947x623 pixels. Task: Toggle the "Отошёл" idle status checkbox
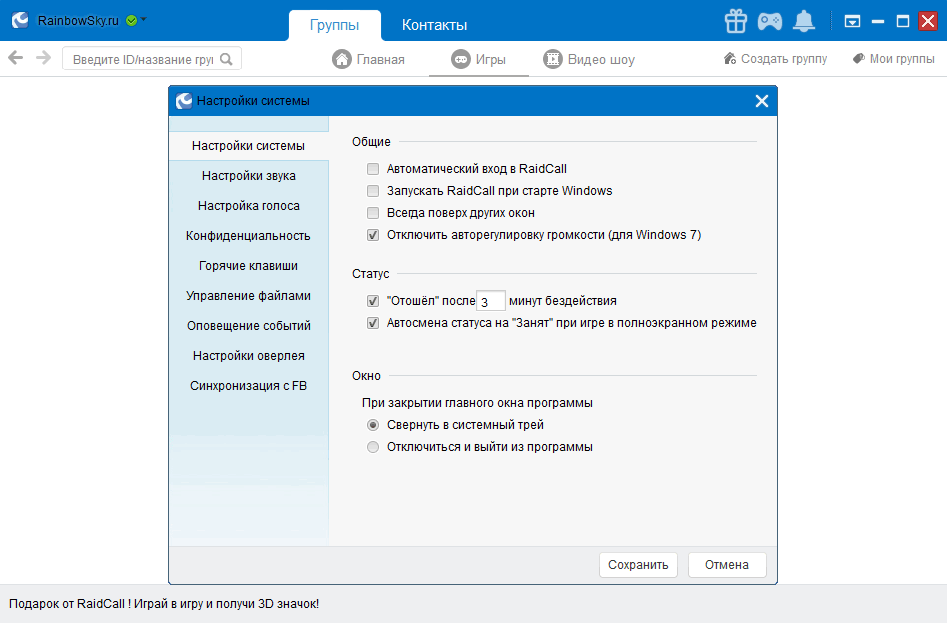(x=373, y=301)
